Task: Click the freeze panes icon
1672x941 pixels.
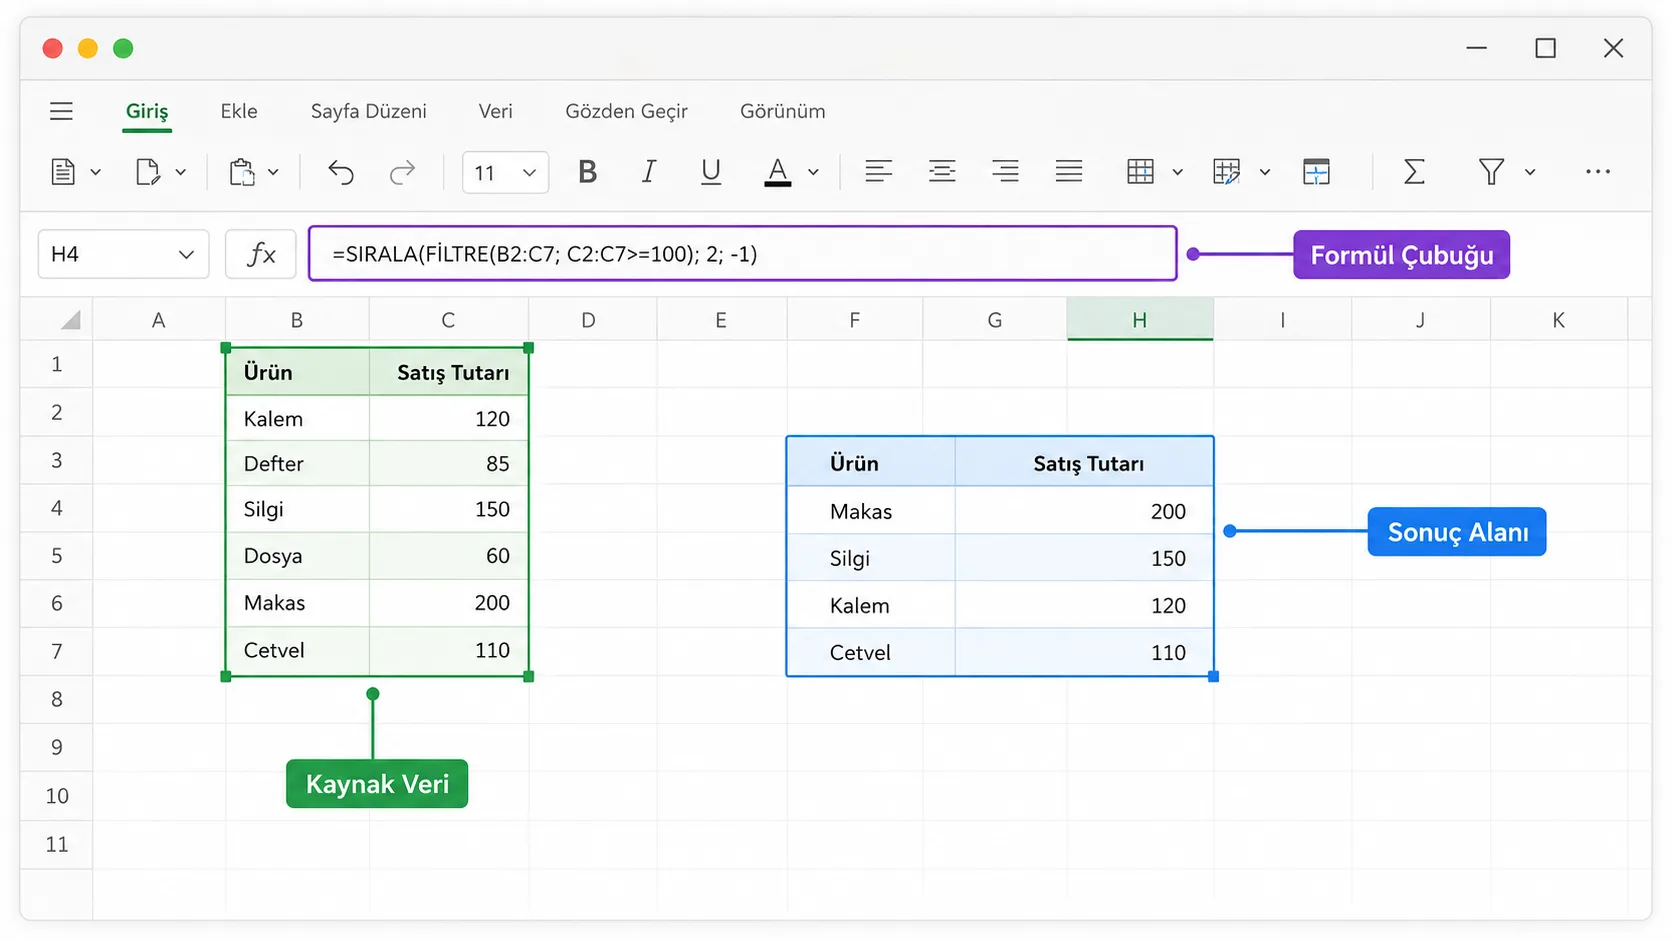Action: [1316, 172]
